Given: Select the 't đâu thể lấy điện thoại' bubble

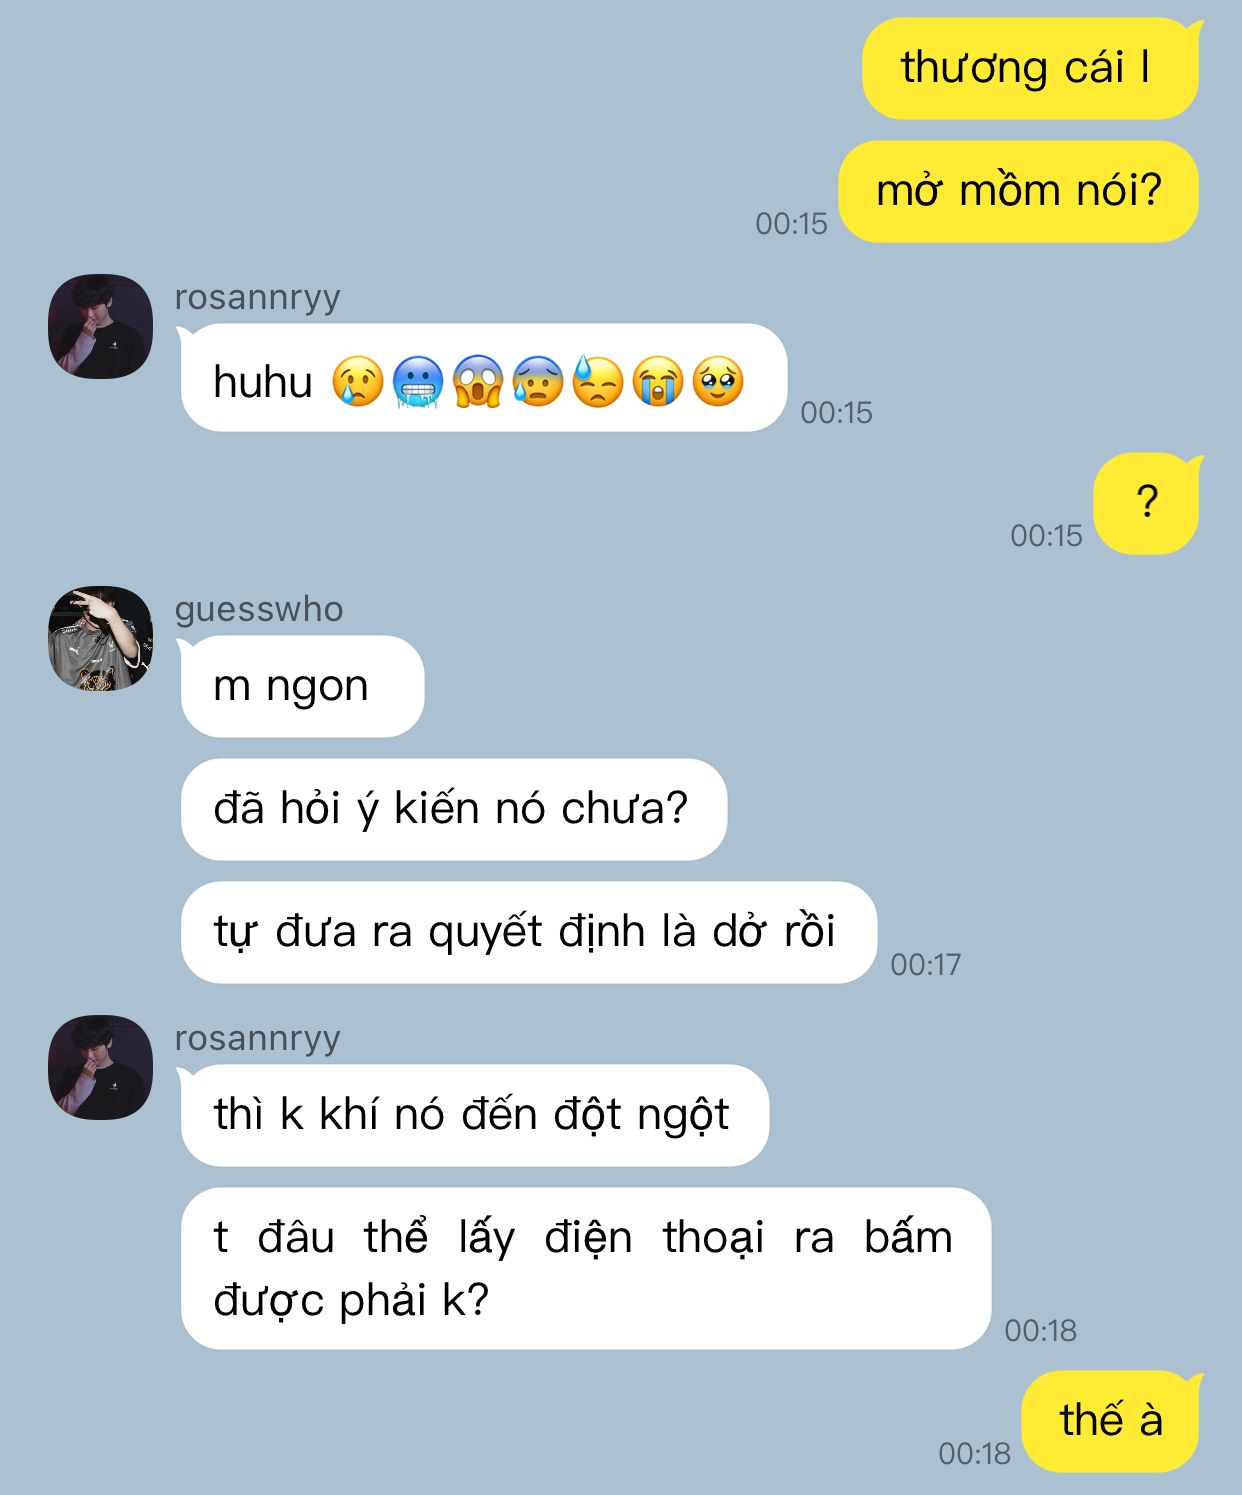Looking at the screenshot, I should [586, 1268].
